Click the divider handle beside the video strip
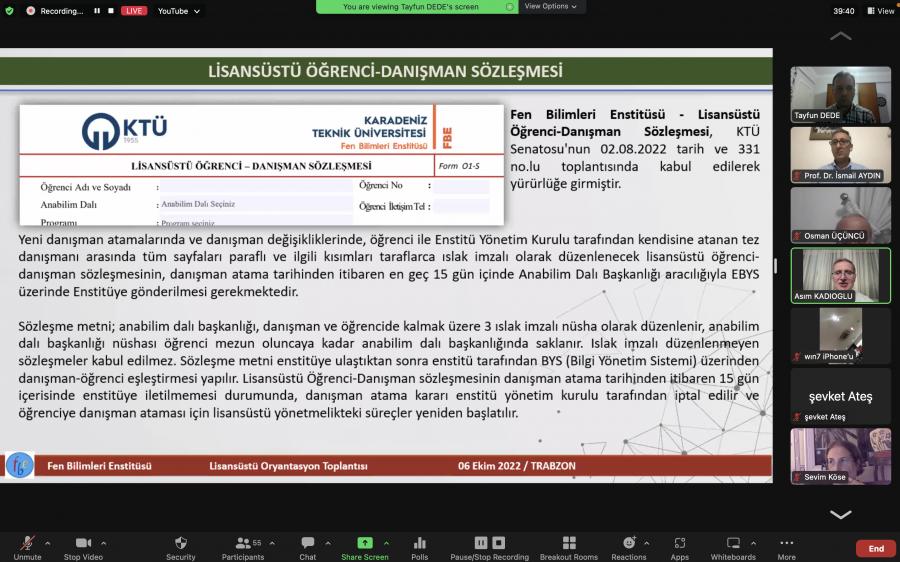 tap(775, 266)
